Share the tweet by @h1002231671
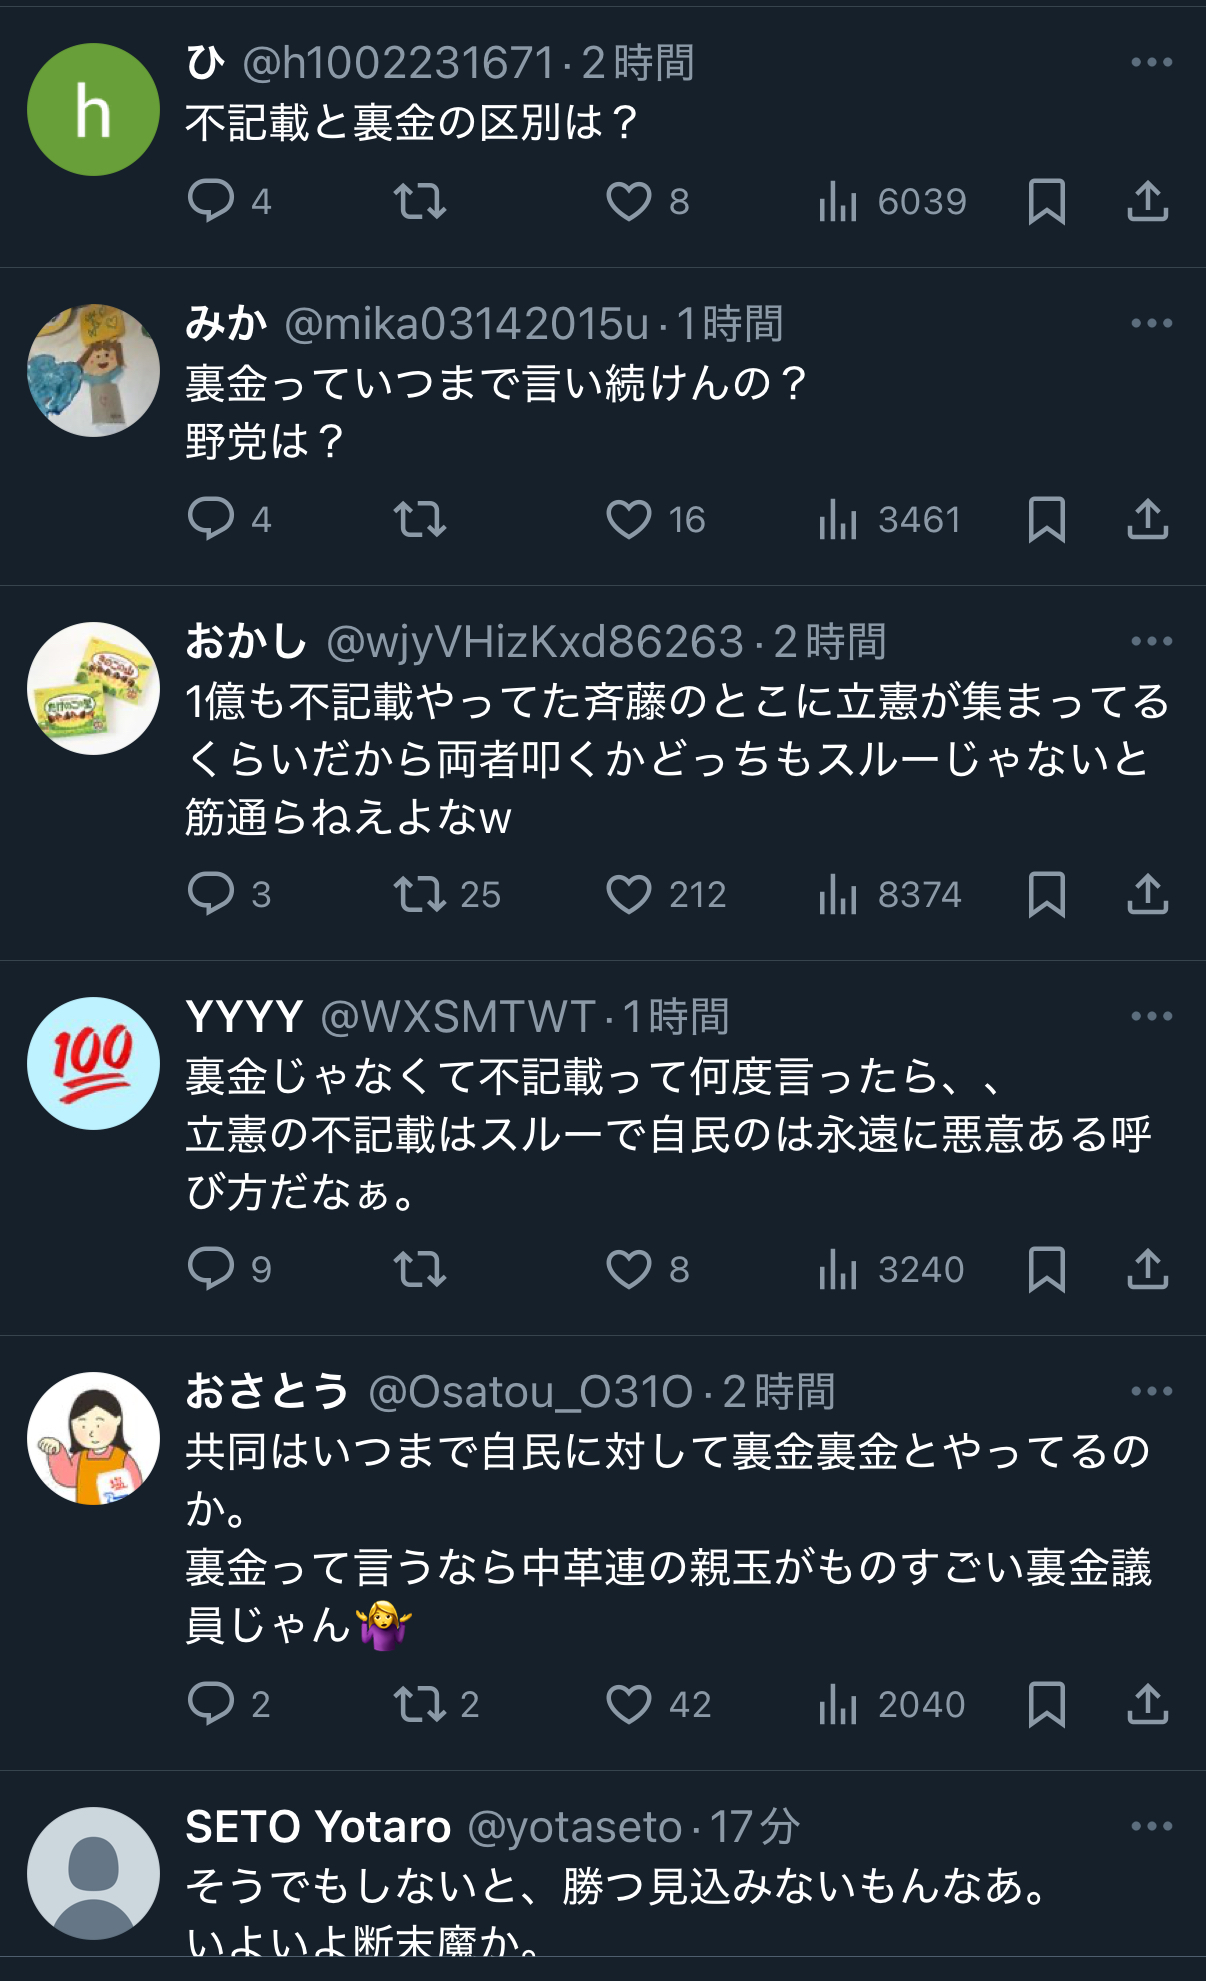 (x=1148, y=201)
